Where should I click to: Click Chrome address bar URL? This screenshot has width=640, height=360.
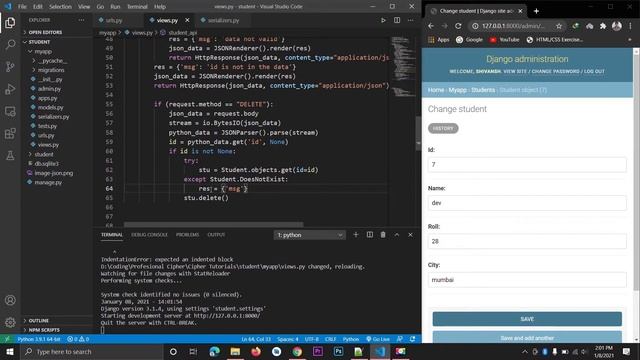coord(513,26)
